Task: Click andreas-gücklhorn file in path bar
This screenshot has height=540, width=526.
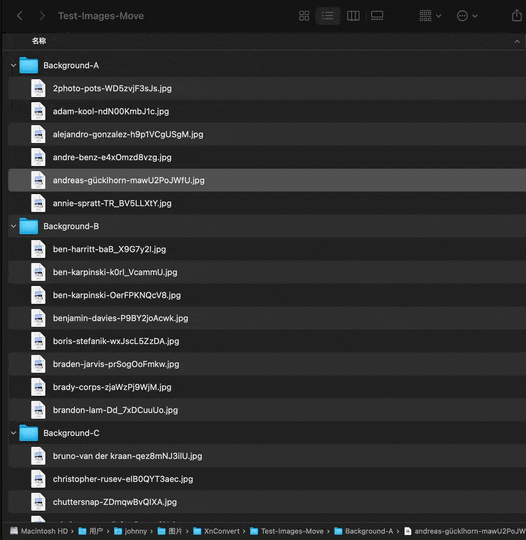Action: (465, 531)
